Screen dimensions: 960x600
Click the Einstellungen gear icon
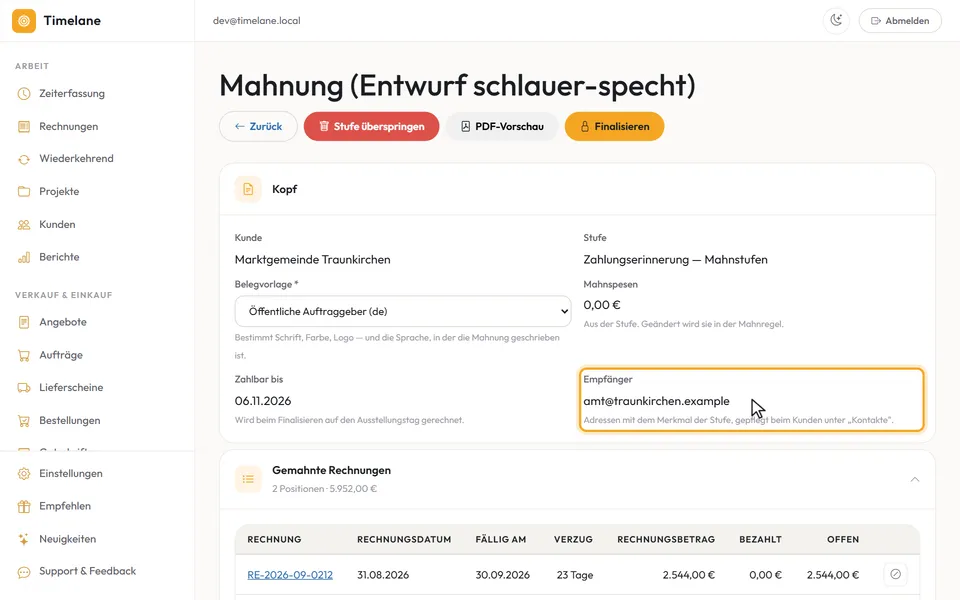click(24, 474)
